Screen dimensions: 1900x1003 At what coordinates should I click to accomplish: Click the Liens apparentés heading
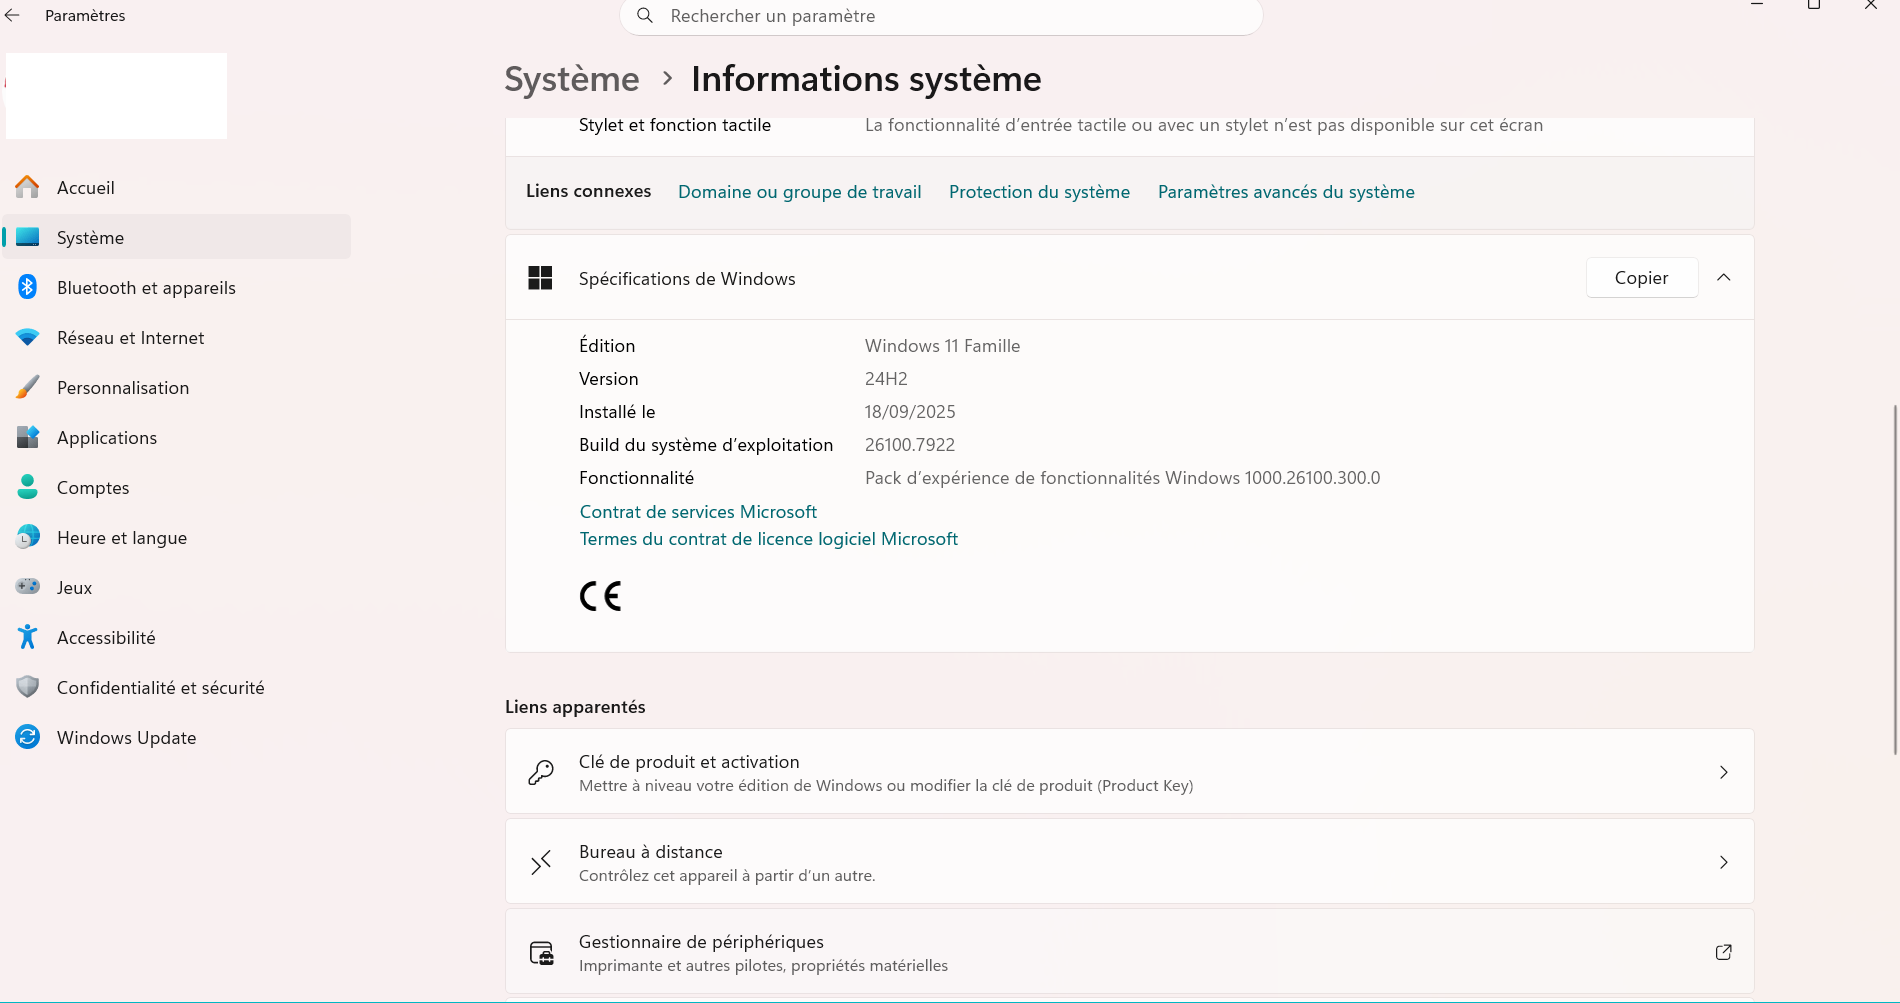pos(575,707)
